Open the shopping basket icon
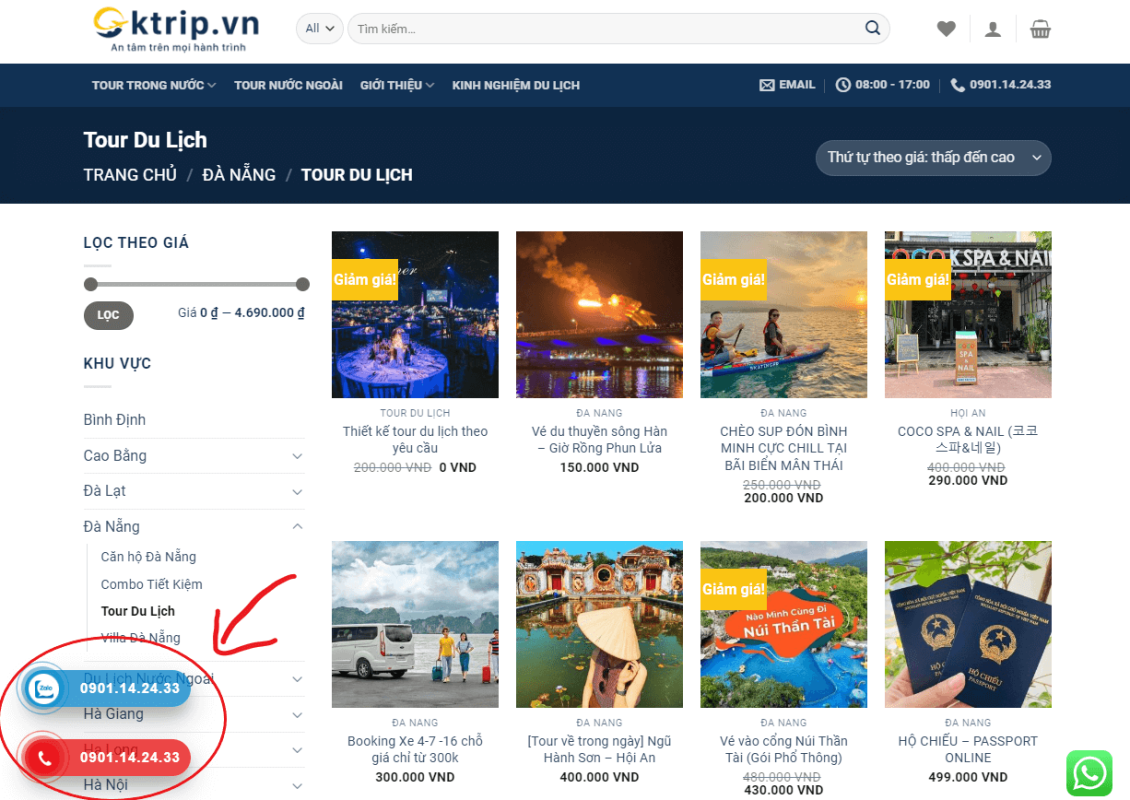1130x800 pixels. [1040, 29]
